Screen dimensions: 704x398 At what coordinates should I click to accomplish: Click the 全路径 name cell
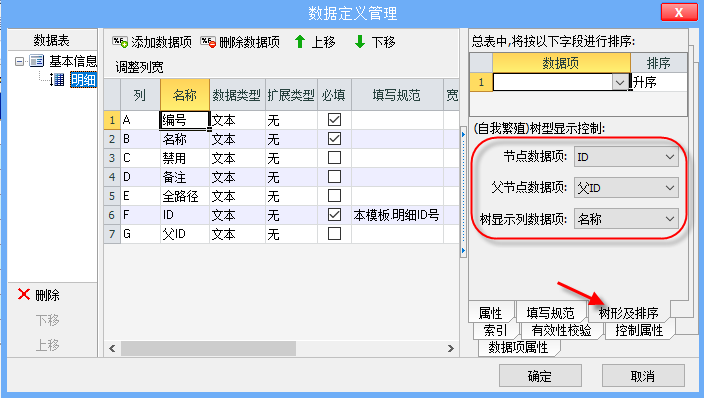[x=185, y=196]
